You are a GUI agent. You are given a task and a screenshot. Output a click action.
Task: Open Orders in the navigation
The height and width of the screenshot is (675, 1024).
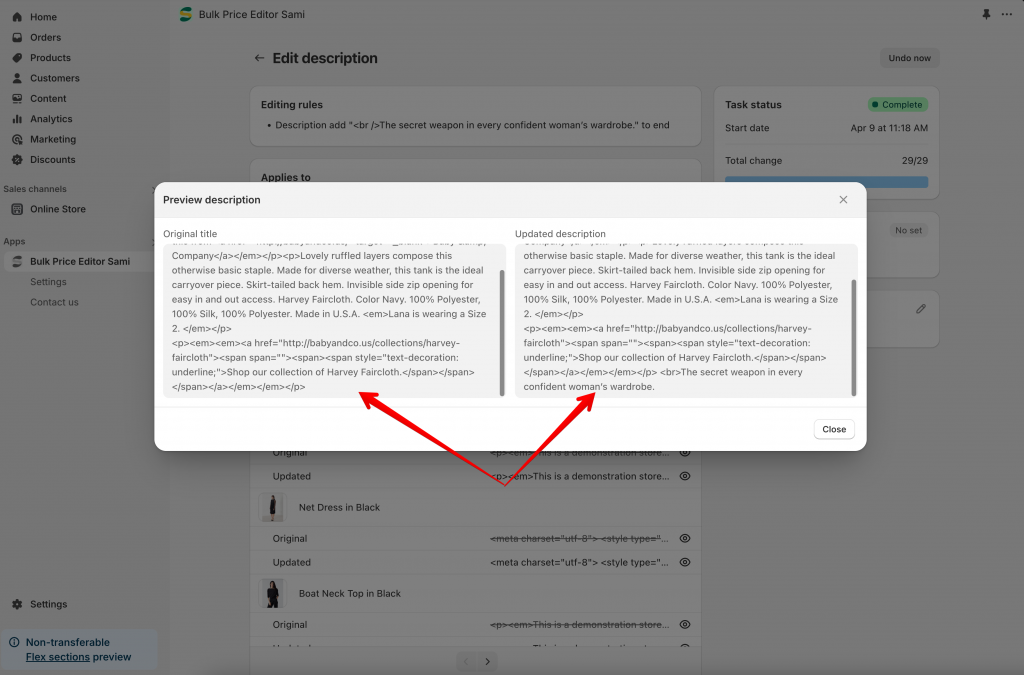tap(46, 37)
